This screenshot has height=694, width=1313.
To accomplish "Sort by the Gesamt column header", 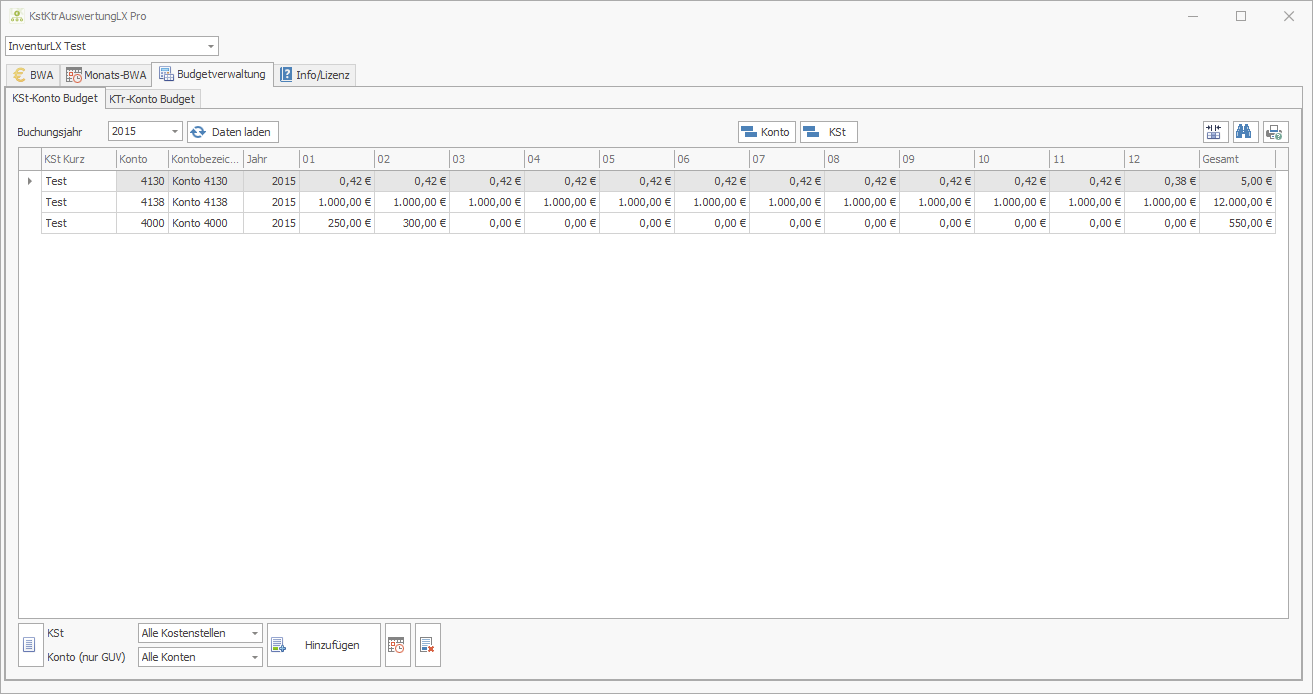I will (1236, 159).
